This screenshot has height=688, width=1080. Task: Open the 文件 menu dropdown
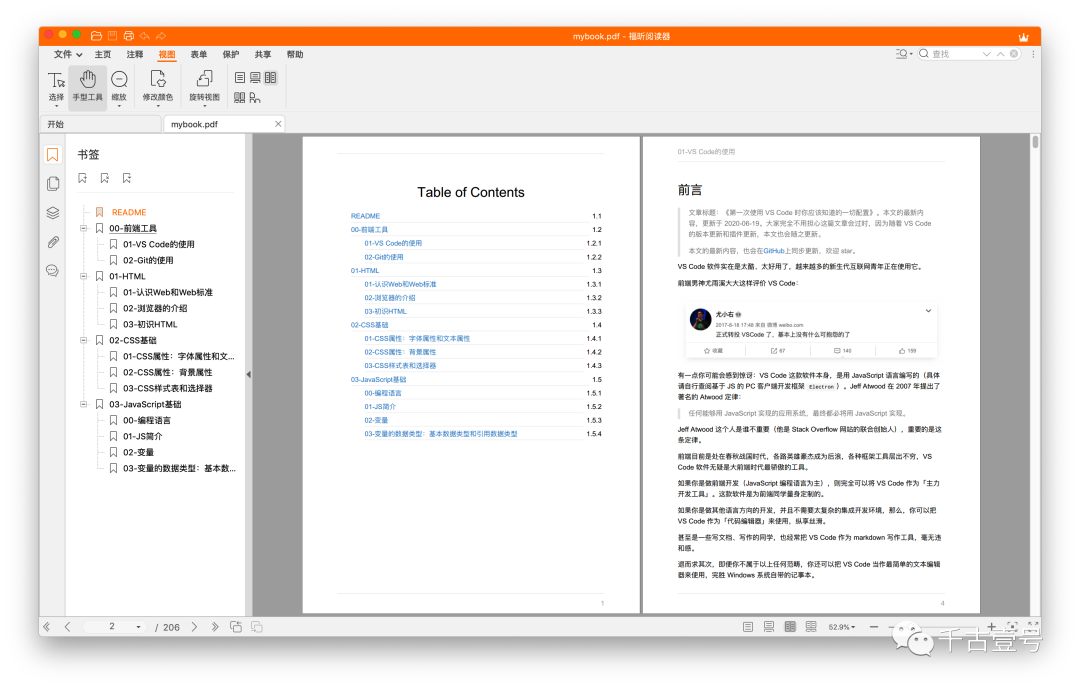tap(68, 54)
